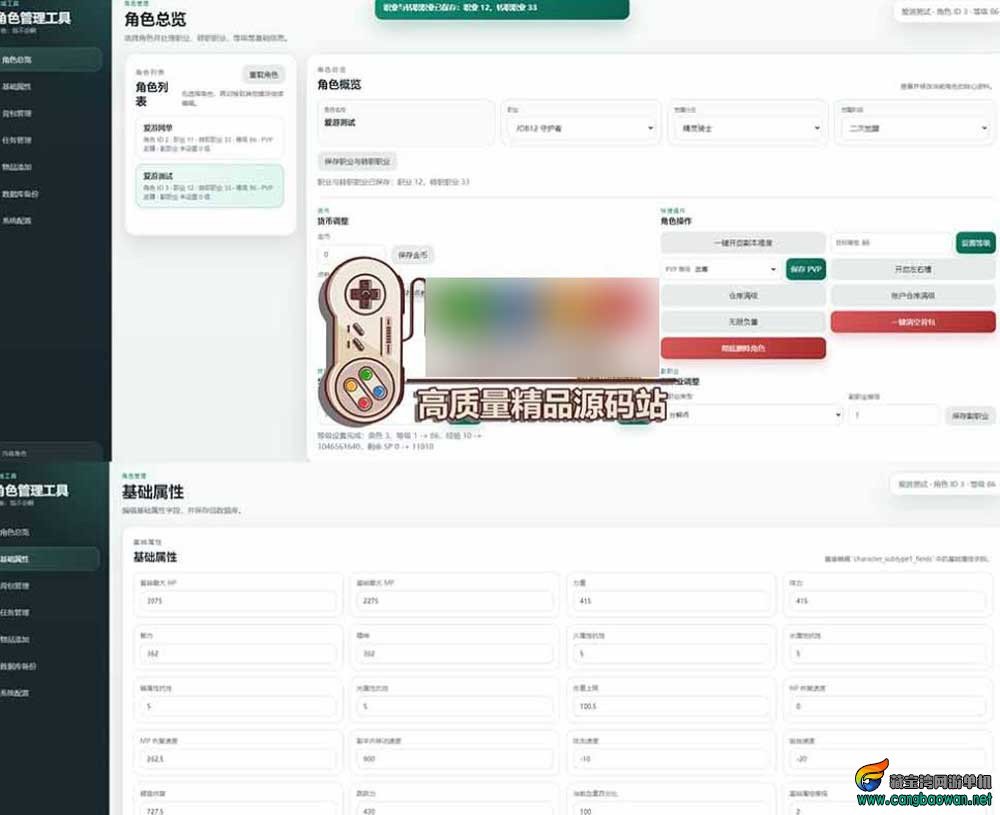Focus the sub-job level input field
This screenshot has height=815, width=1000.
[893, 415]
